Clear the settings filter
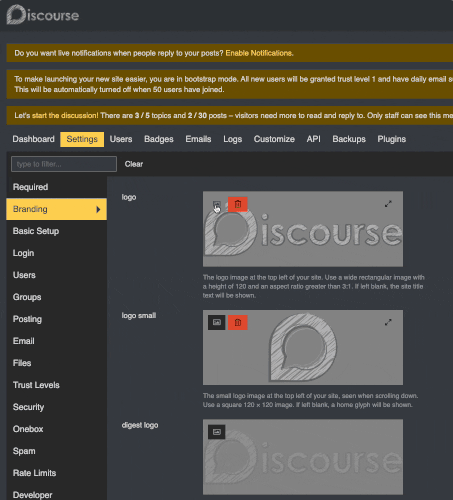 [134, 164]
